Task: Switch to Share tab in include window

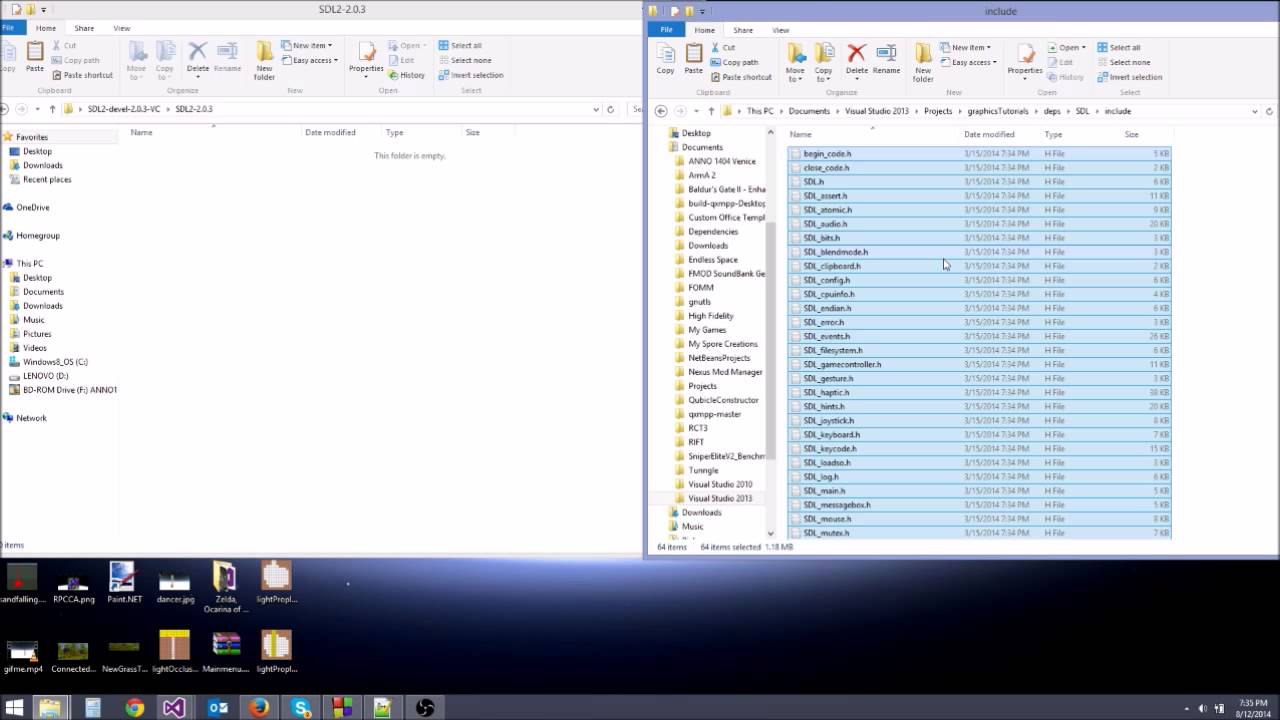Action: pyautogui.click(x=743, y=30)
